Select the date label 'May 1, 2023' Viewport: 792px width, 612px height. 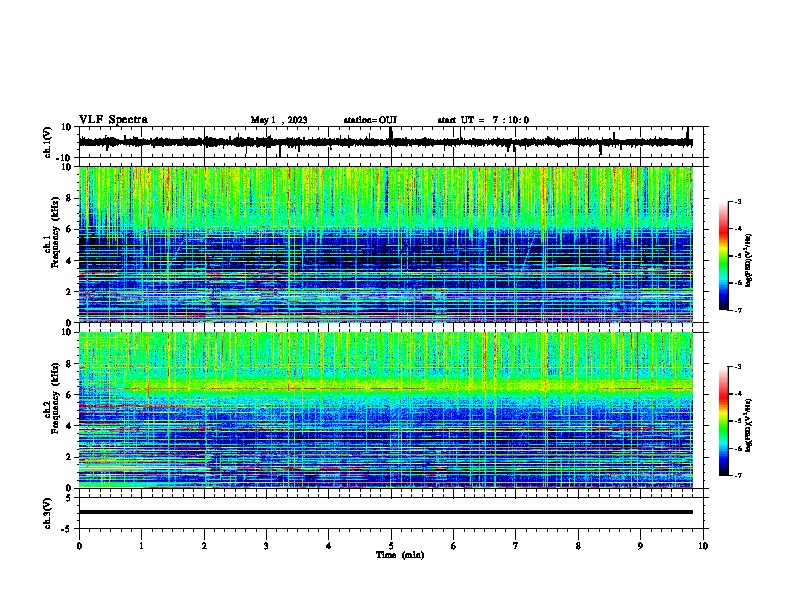point(279,120)
